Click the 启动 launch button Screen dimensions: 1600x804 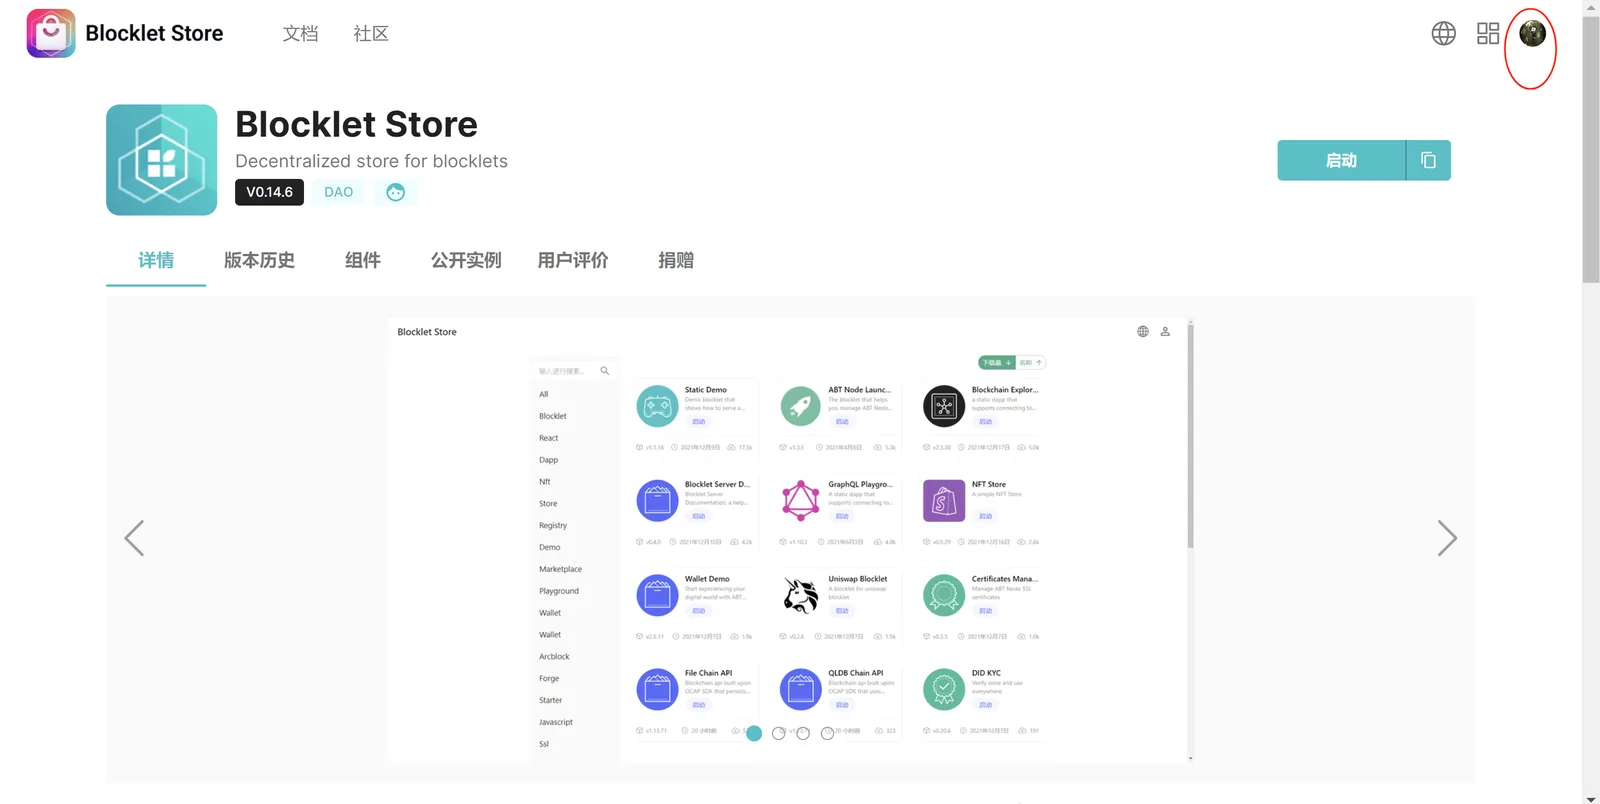click(1341, 160)
